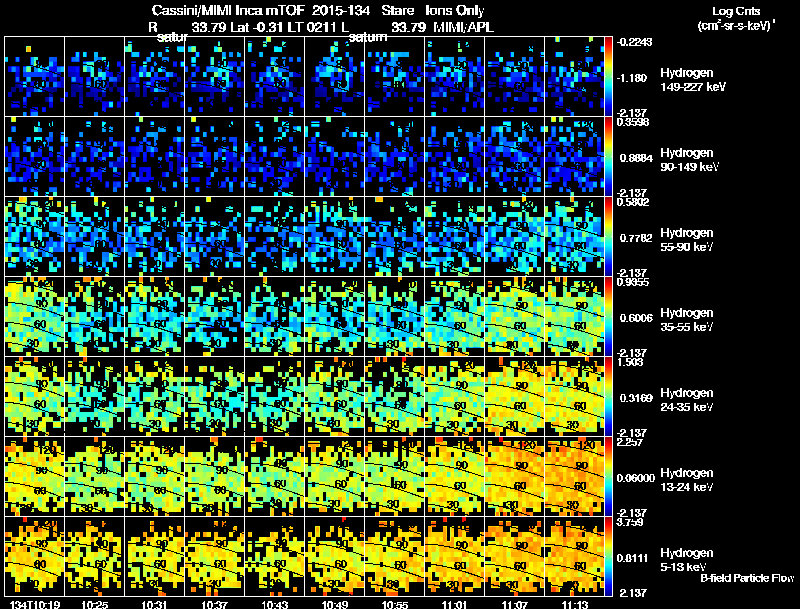Click the Hydrogen 13-24 keV color bar
Screen dimensions: 800x609
608,477
